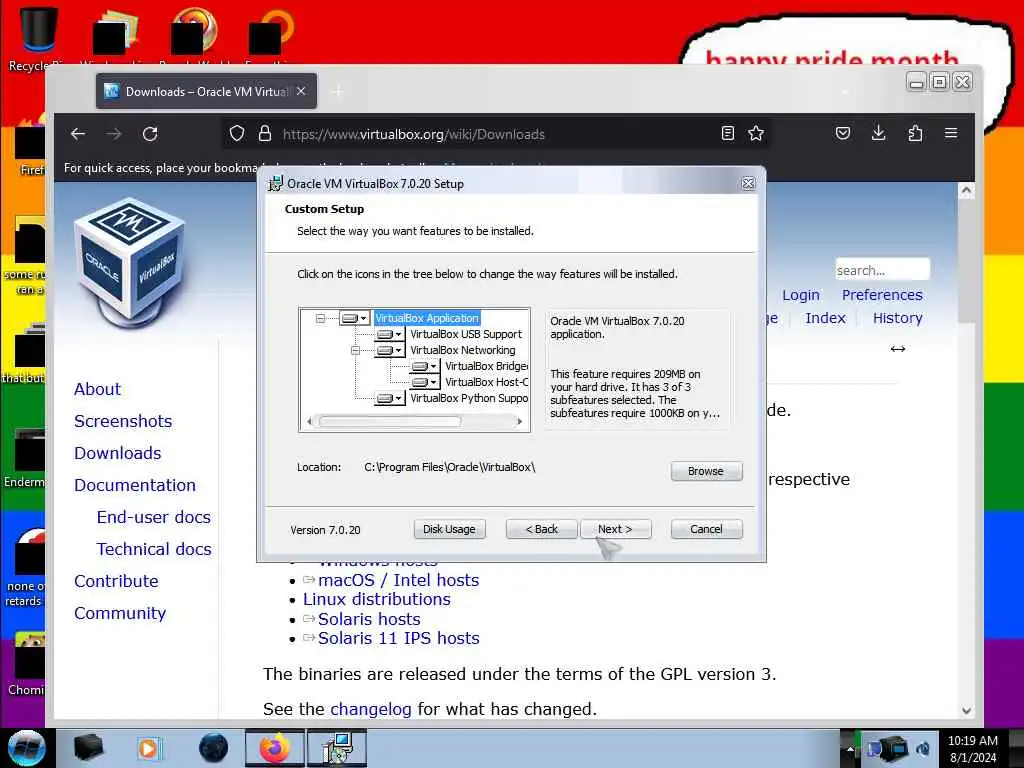
Task: Click the feature tree horizontal scrollbar thumb
Action: click(390, 421)
